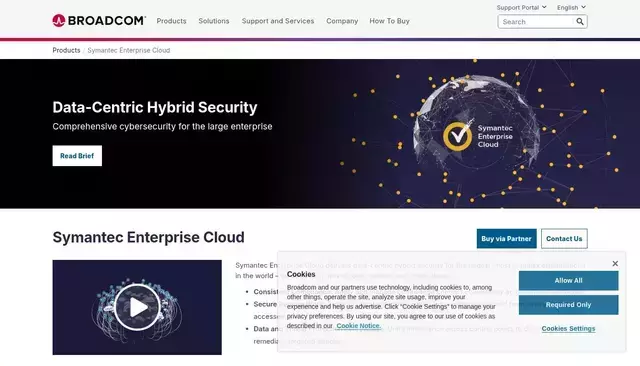Open the Company menu
Screen dimensions: 640x366
click(x=342, y=21)
